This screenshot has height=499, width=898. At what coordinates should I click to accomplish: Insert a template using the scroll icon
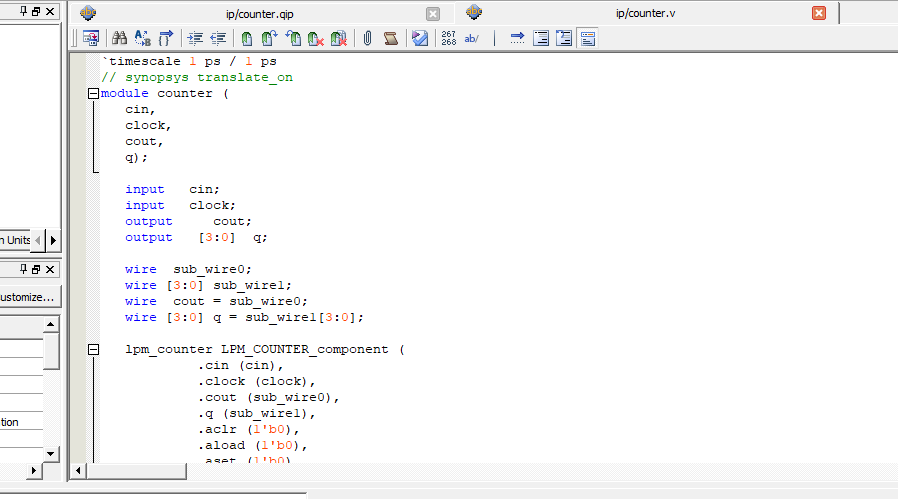click(391, 38)
